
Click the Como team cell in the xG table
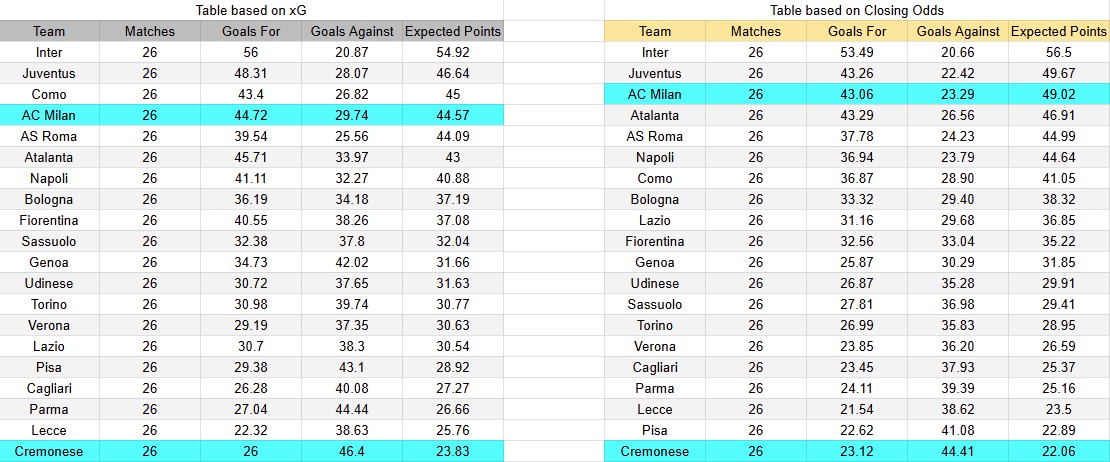49,94
